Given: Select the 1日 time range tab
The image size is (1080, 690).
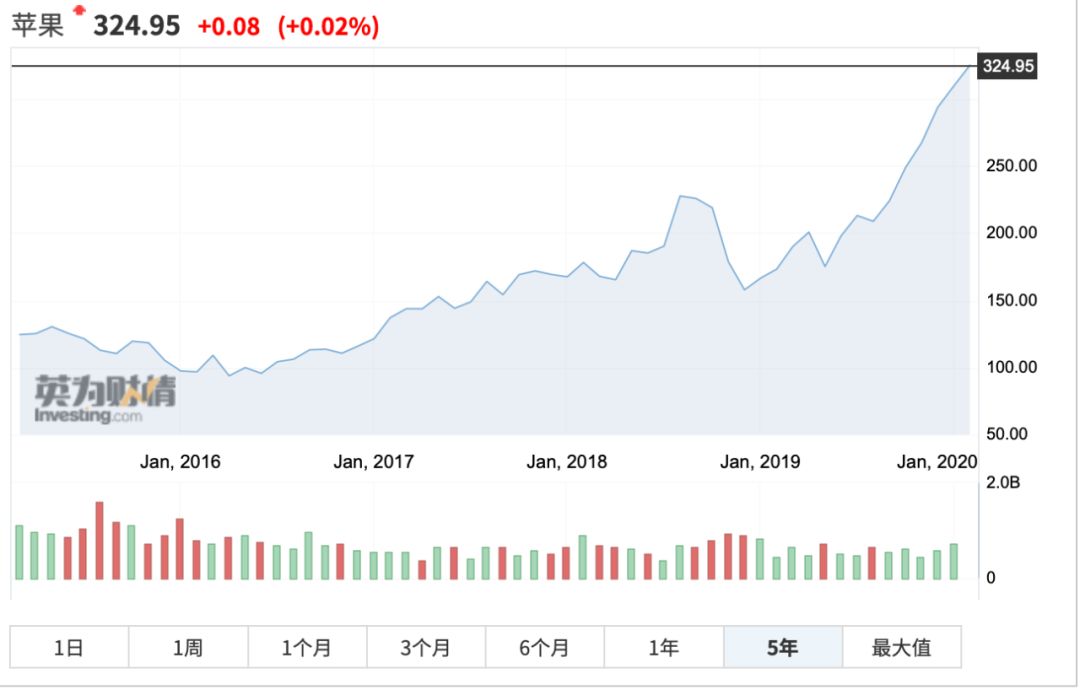Looking at the screenshot, I should 69,647.
